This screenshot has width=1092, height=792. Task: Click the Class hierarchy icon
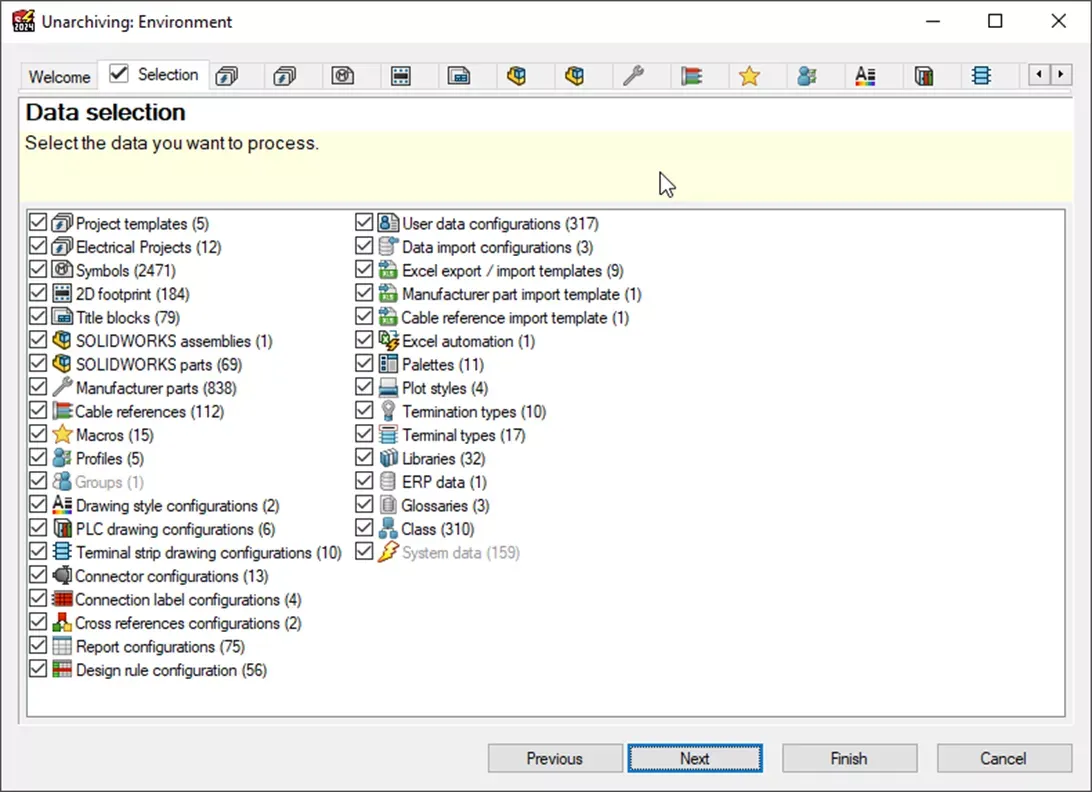[388, 529]
